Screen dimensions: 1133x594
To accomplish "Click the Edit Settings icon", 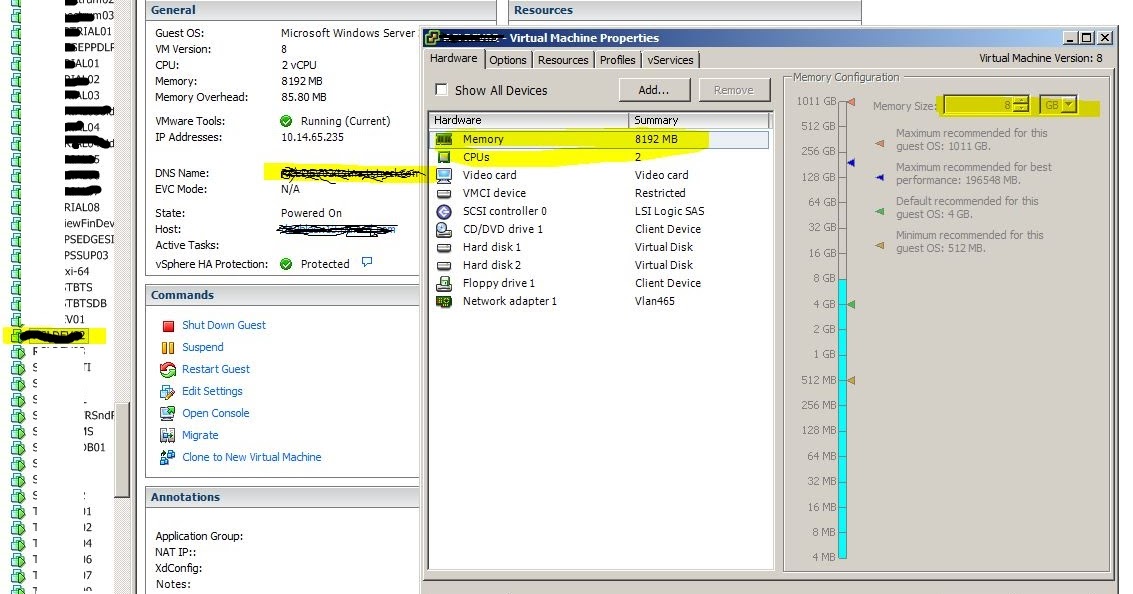I will (168, 392).
